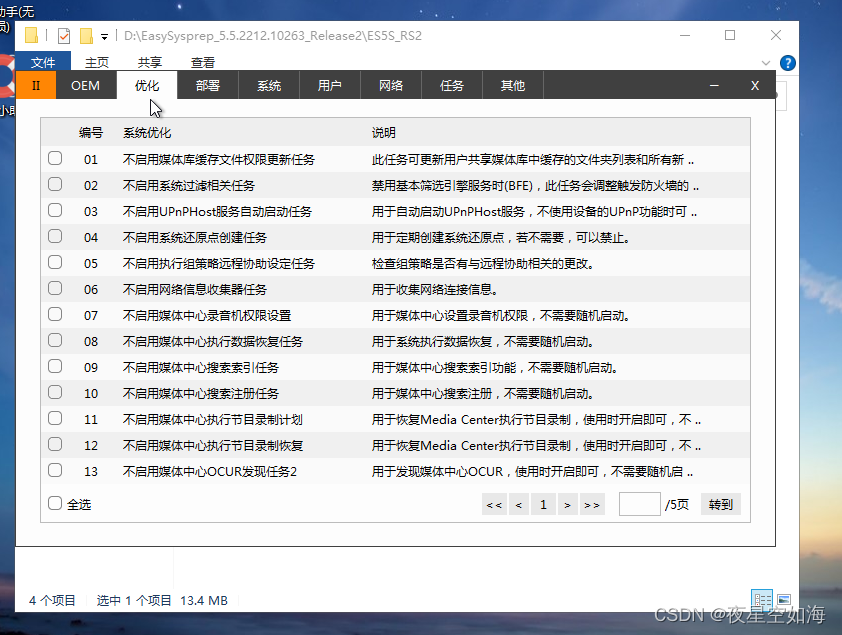Viewport: 842px width, 635px height.
Task: Switch to details view in the status bar
Action: 762,600
